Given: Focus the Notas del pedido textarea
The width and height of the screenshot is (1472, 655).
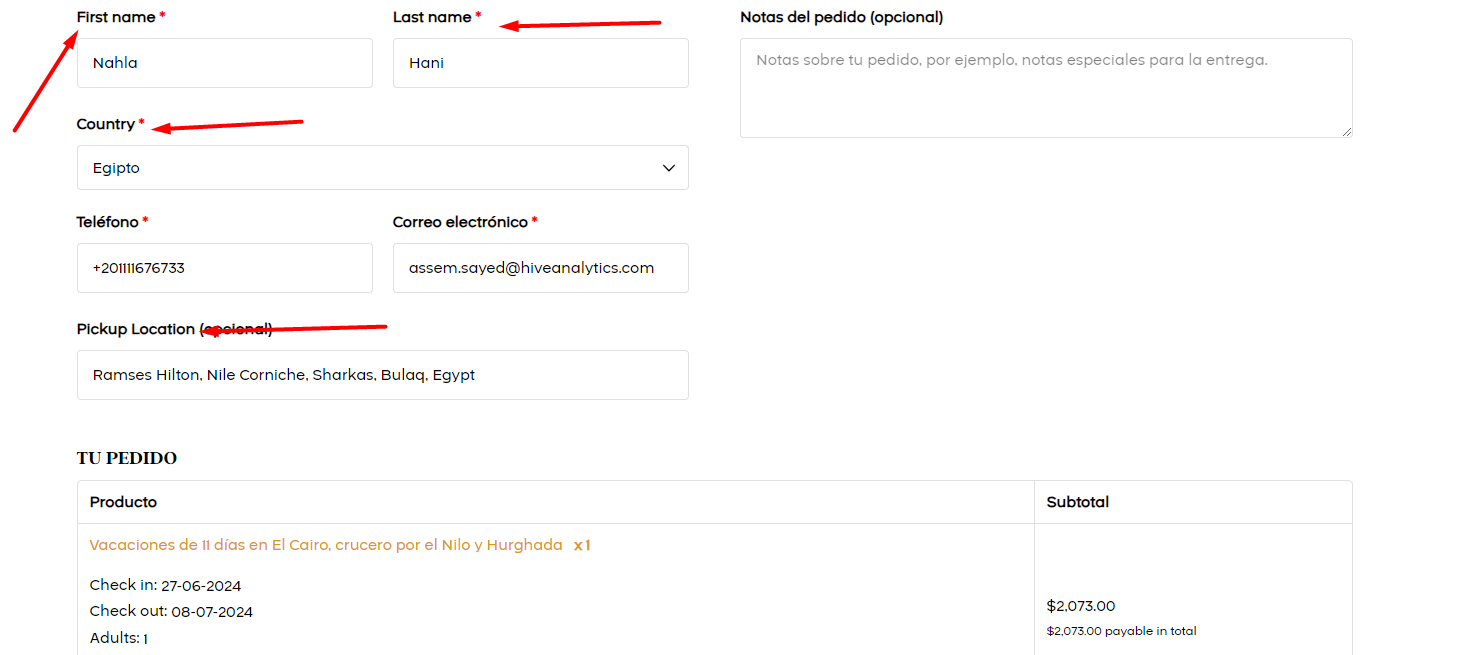Looking at the screenshot, I should (x=1046, y=88).
